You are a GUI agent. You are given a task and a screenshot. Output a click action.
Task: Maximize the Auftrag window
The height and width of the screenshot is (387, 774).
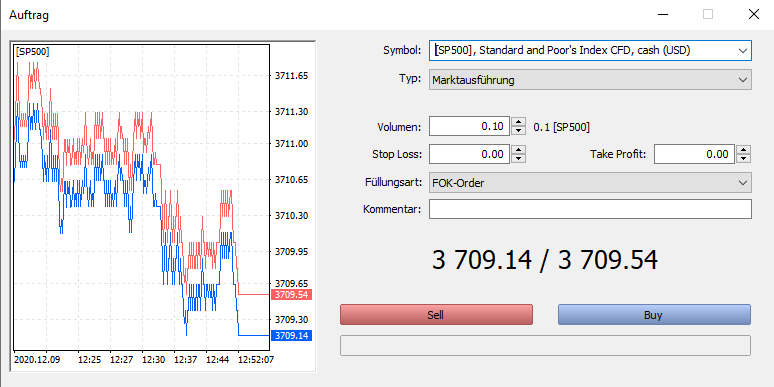[x=708, y=14]
